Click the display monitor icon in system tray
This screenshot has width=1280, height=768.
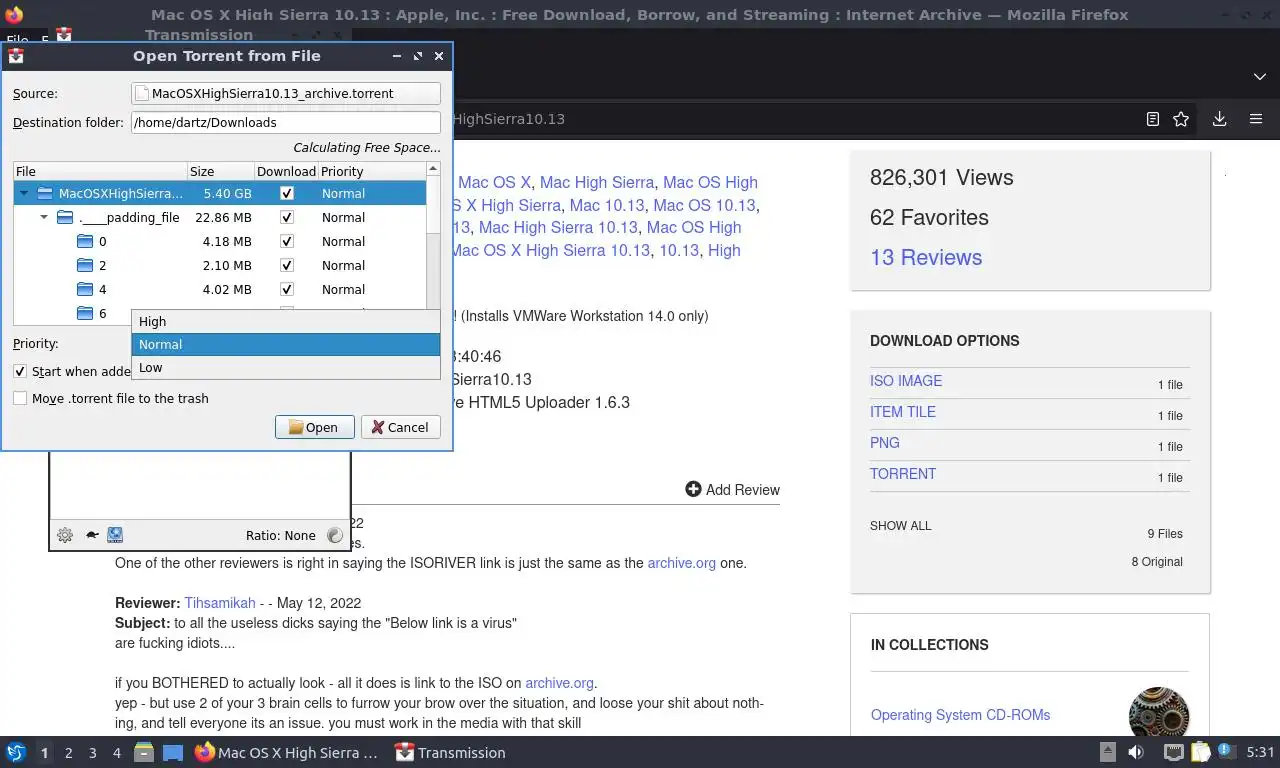pos(1174,752)
